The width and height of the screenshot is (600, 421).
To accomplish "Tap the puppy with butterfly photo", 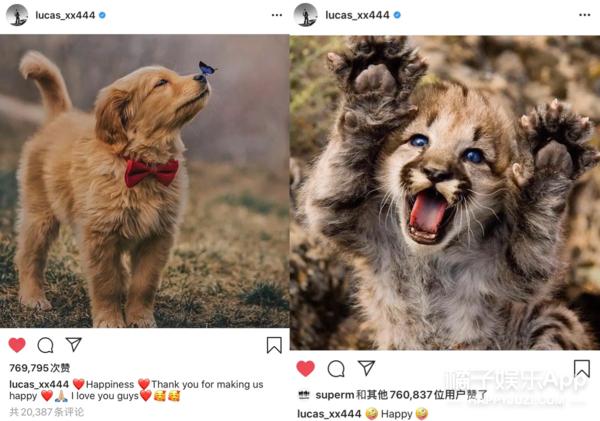I will (145, 181).
